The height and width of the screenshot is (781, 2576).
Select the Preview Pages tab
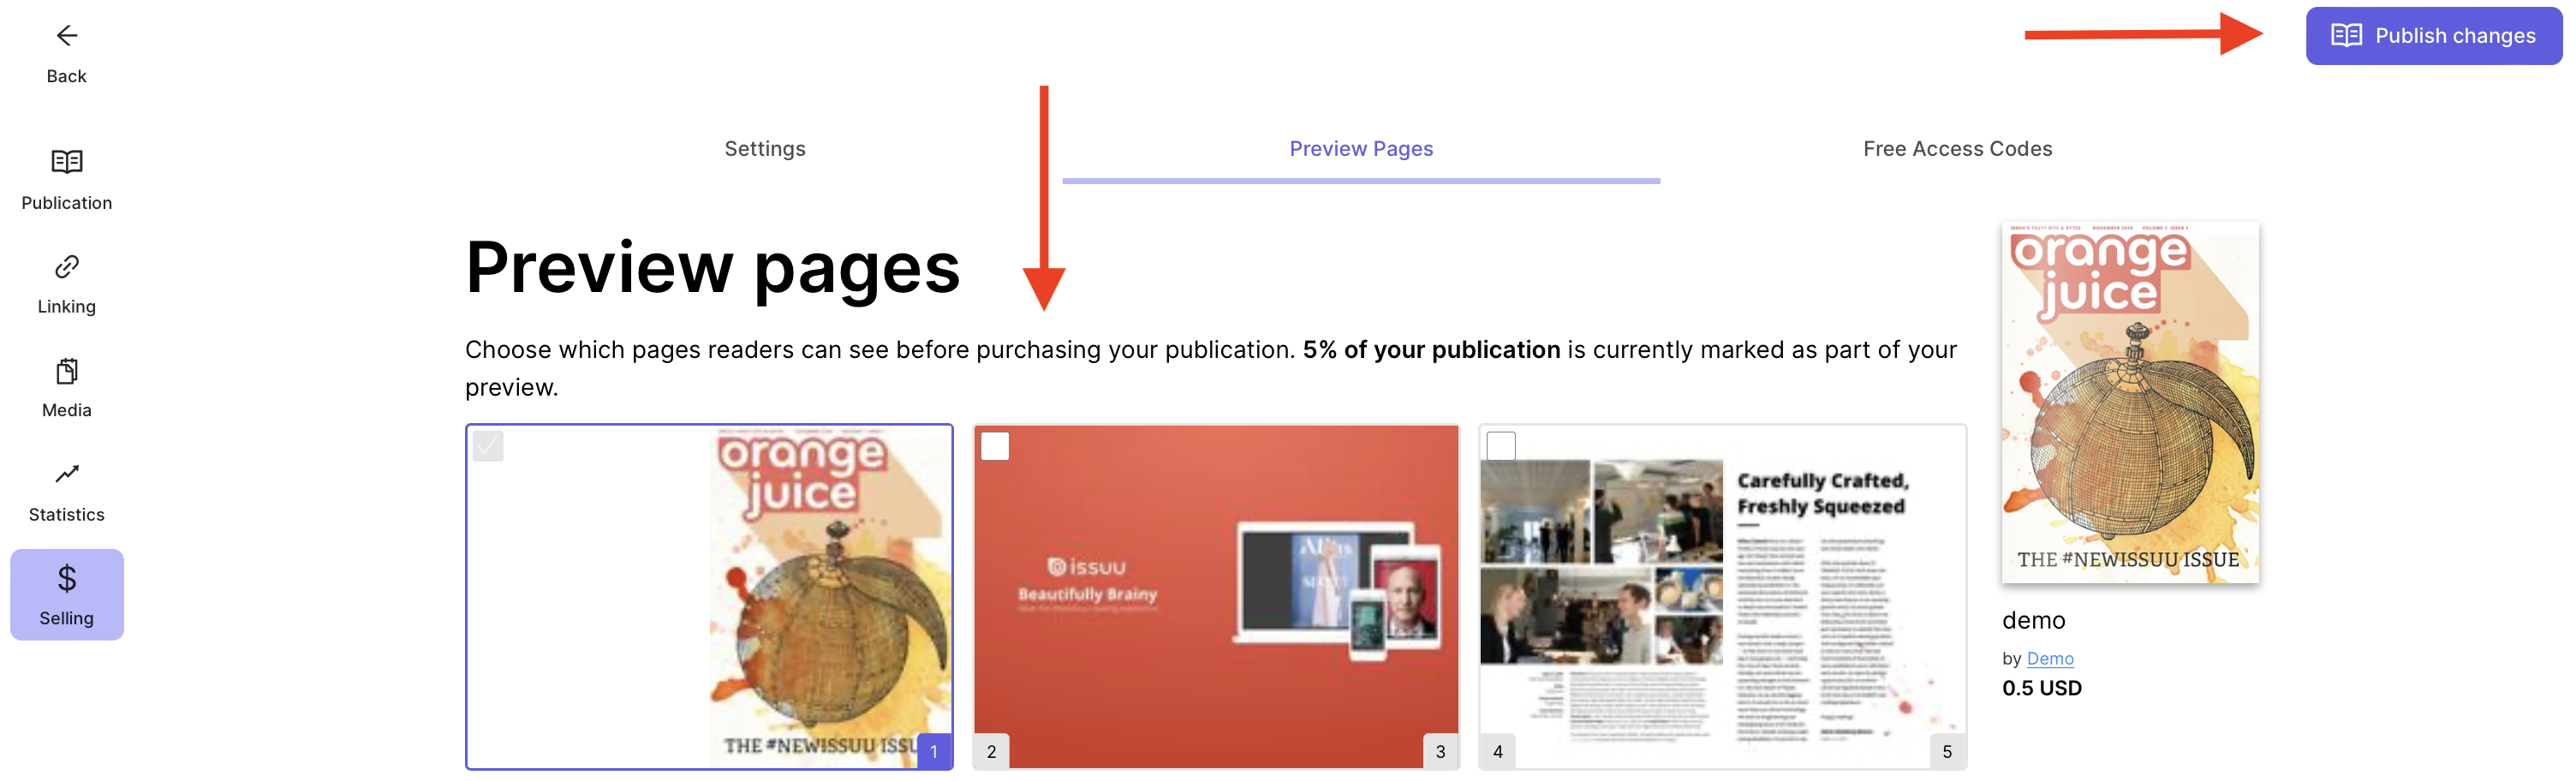click(x=1360, y=148)
